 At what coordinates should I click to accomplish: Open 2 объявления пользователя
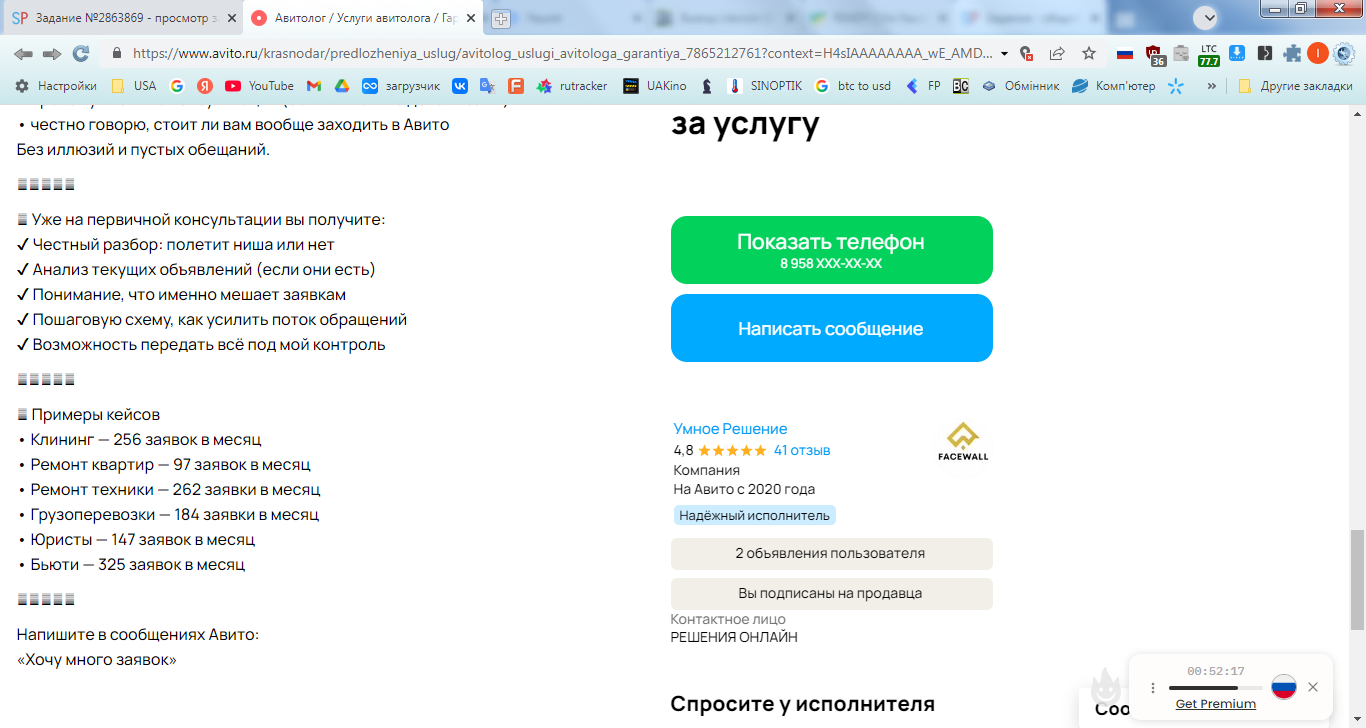click(x=832, y=553)
